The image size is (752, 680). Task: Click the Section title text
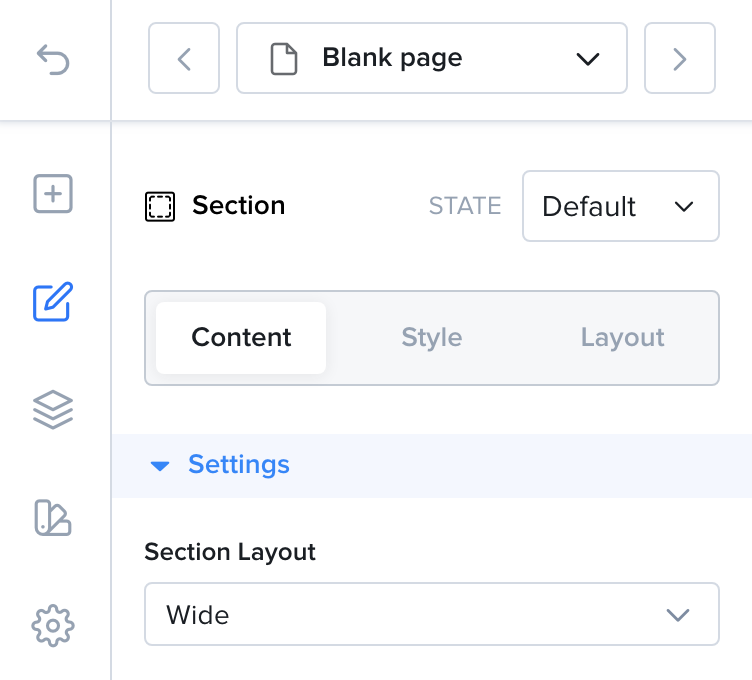[x=239, y=206]
